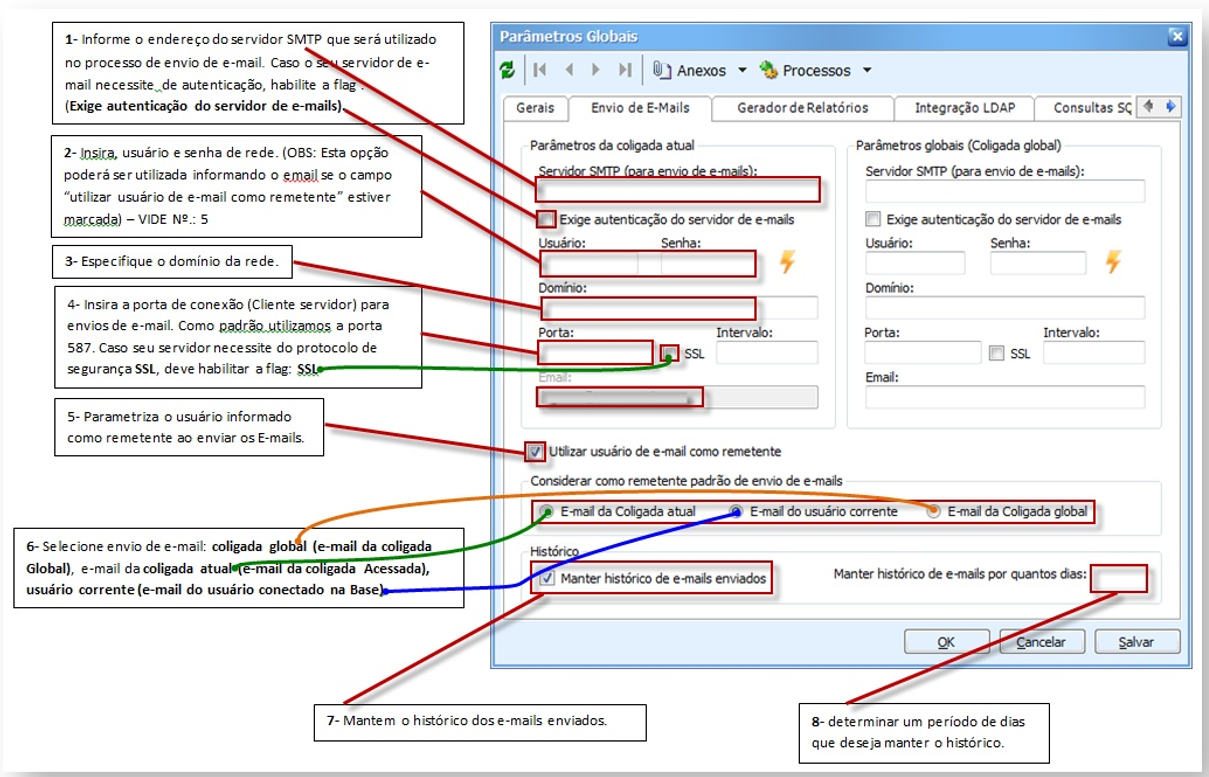The image size is (1209, 777).
Task: Click Senha field in Coligada global section
Action: pos(1038,263)
